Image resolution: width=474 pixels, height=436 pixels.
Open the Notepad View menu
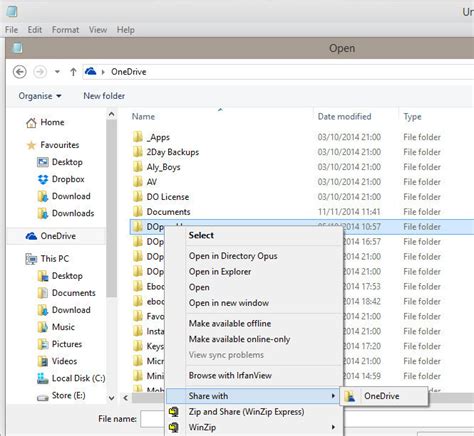tap(98, 30)
